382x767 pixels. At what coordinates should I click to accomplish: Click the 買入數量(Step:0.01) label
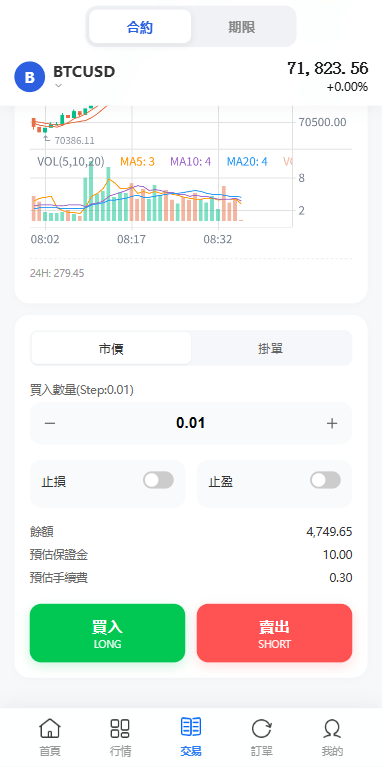pos(82,390)
